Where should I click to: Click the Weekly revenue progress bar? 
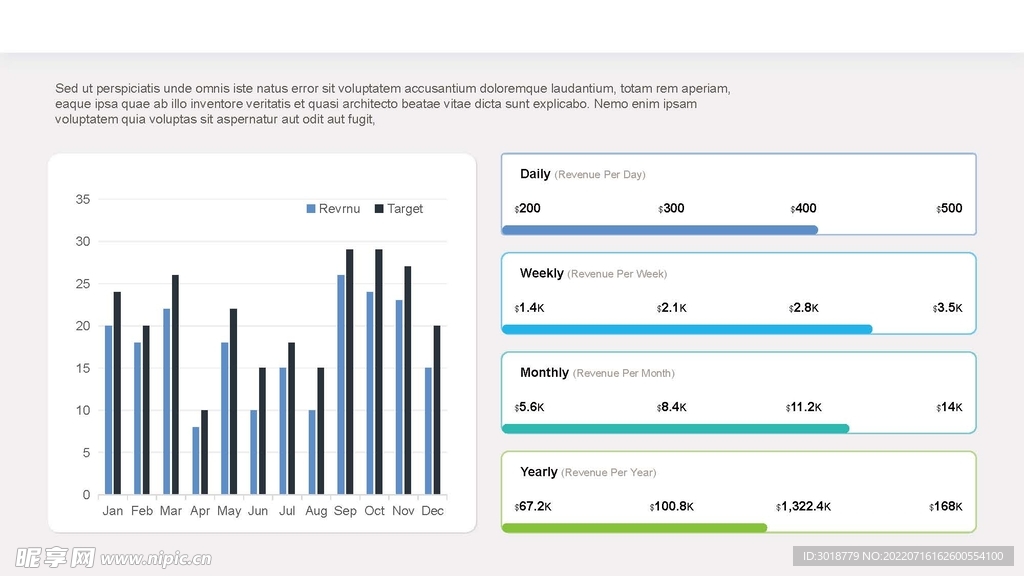coord(686,329)
